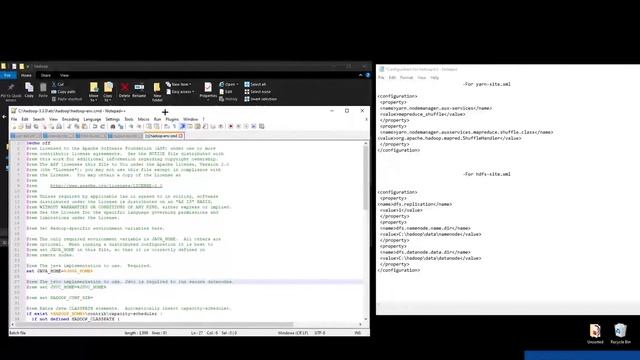Click the Zoom In icon in Notepad++ toolbar
640x360 pixels.
(131, 127)
